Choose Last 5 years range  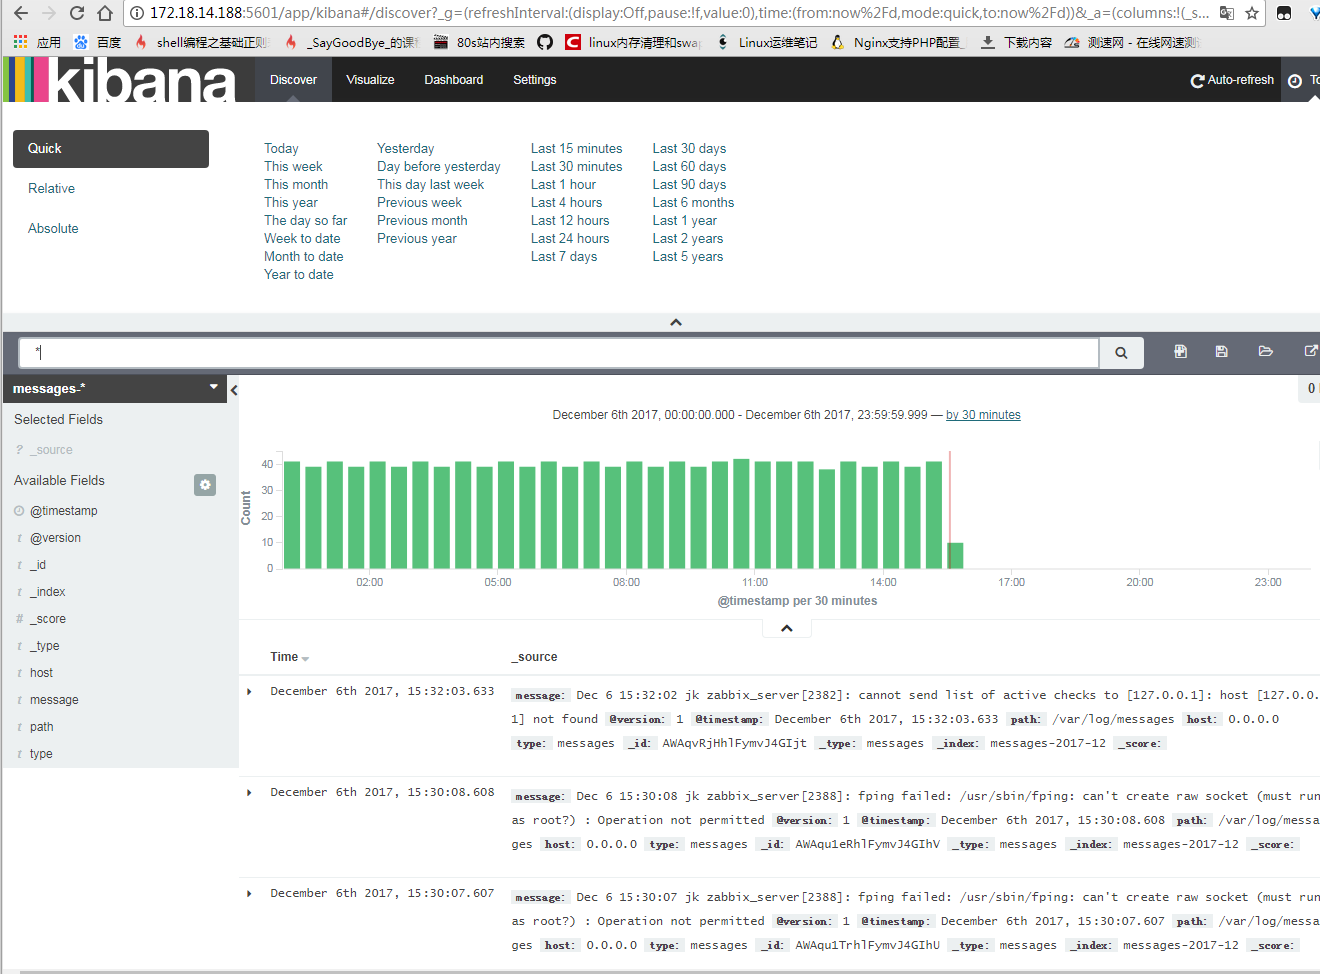(x=688, y=257)
